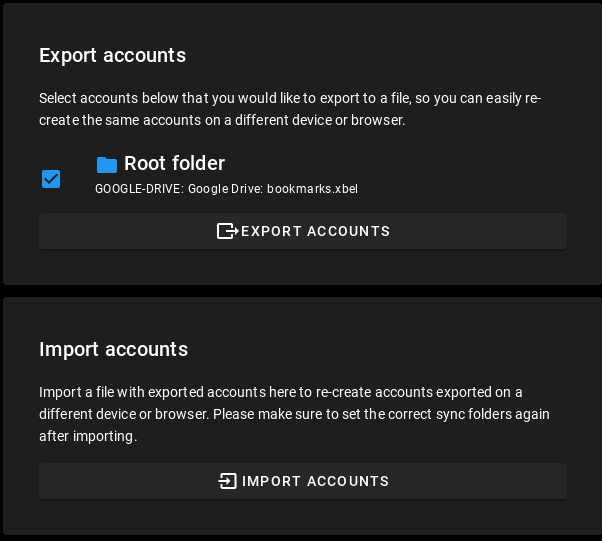Click the GOOGLE-DRIVE account type label

[138, 189]
